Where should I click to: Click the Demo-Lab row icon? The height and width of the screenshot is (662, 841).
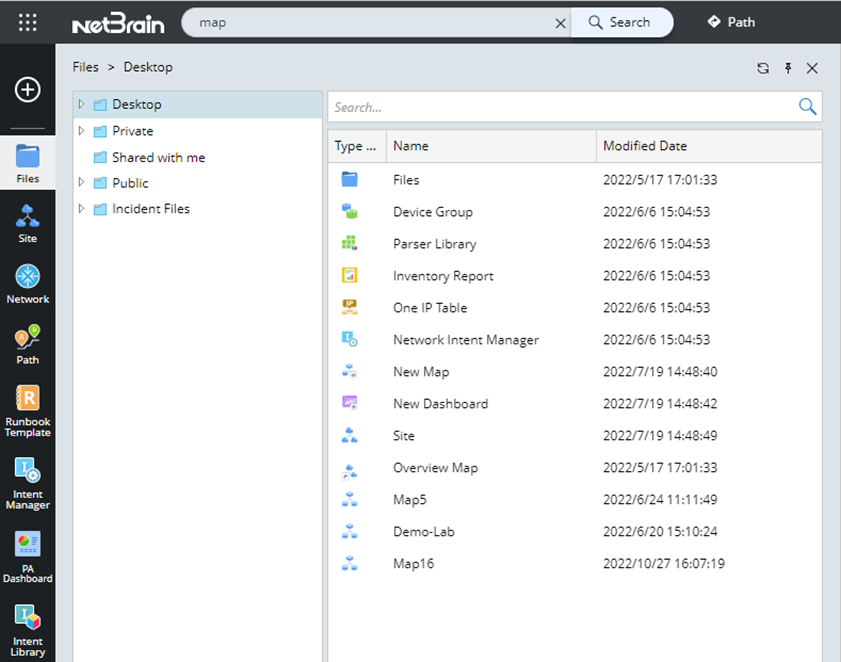tap(350, 531)
